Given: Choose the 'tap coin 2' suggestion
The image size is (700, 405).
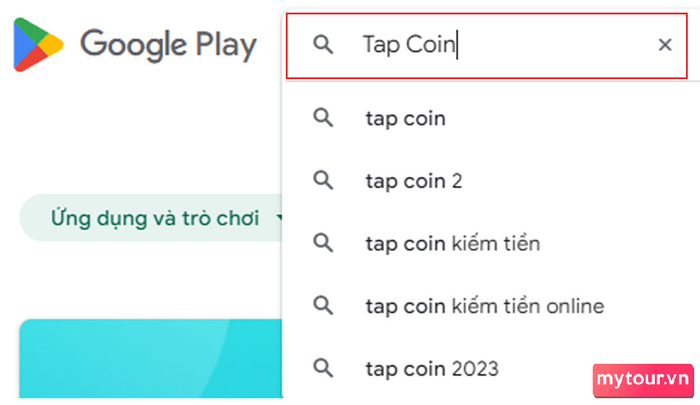Looking at the screenshot, I should pos(414,181).
